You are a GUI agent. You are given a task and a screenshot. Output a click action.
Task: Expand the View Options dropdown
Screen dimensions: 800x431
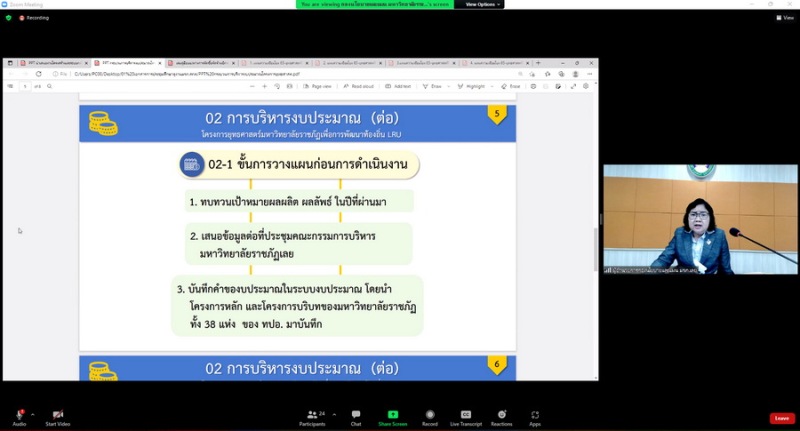480,4
